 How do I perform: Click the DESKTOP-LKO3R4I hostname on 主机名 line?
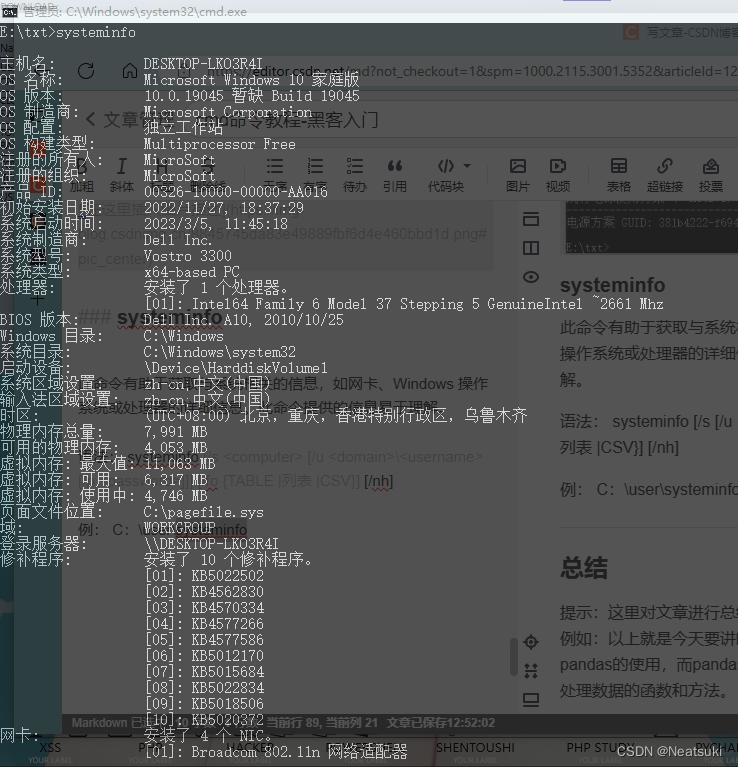click(x=203, y=64)
